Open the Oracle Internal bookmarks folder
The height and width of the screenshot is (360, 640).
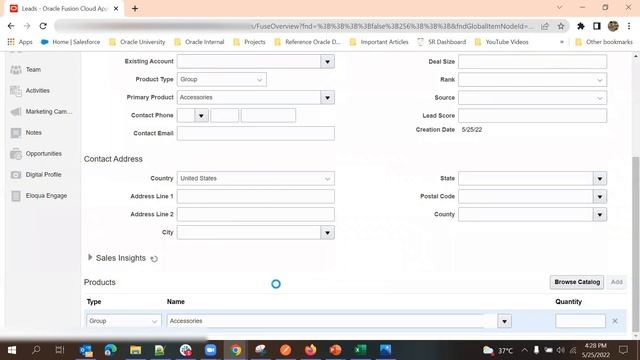pyautogui.click(x=199, y=42)
